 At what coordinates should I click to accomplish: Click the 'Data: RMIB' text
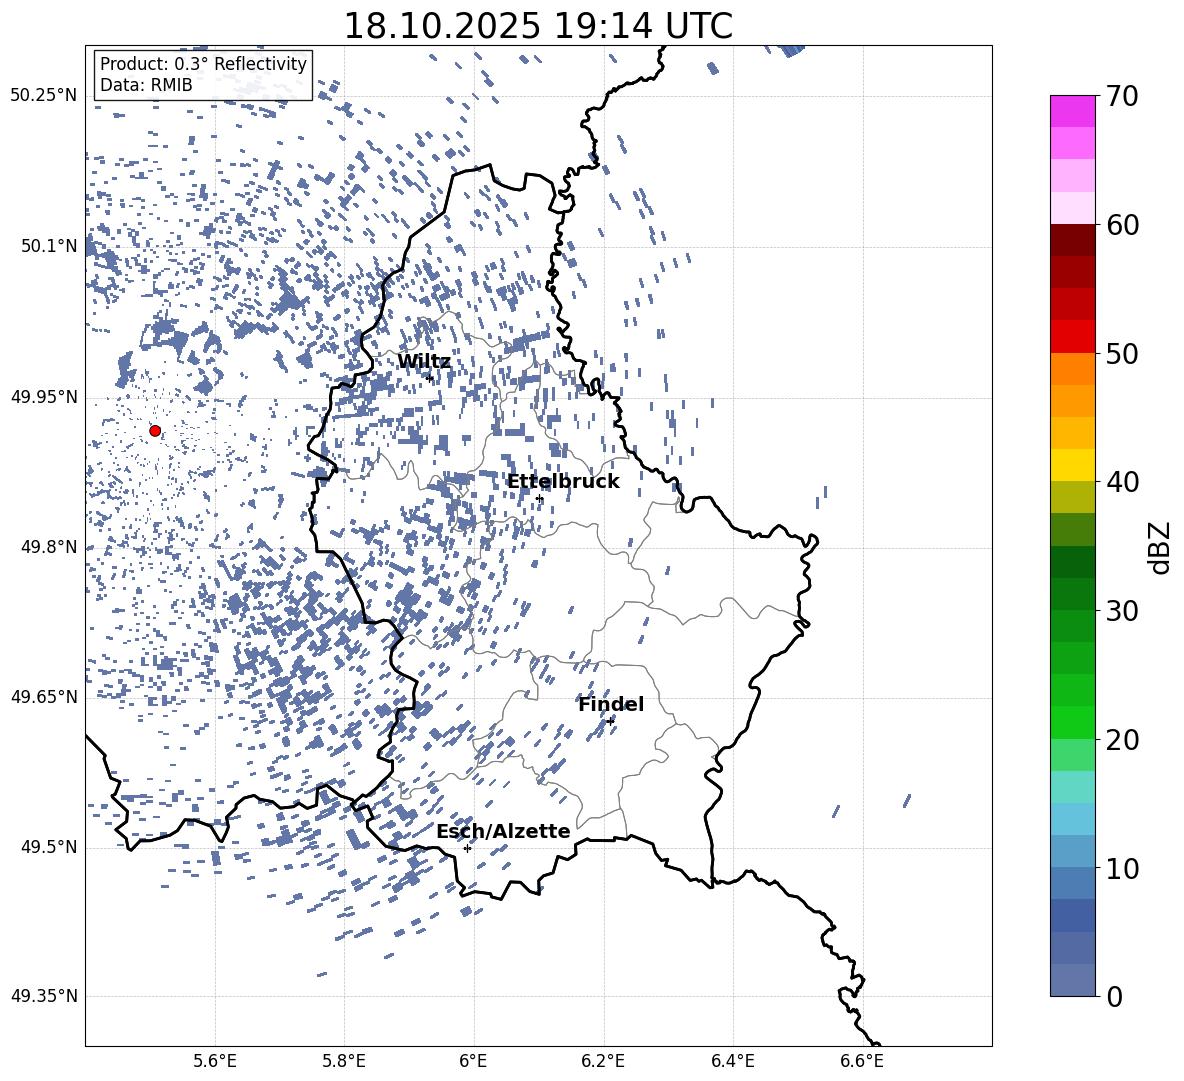pyautogui.click(x=146, y=85)
